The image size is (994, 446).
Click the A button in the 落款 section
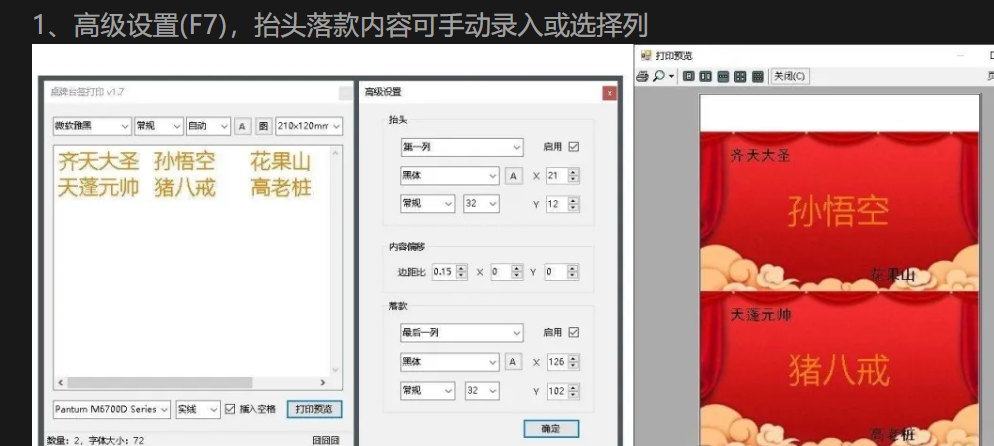[x=513, y=362]
